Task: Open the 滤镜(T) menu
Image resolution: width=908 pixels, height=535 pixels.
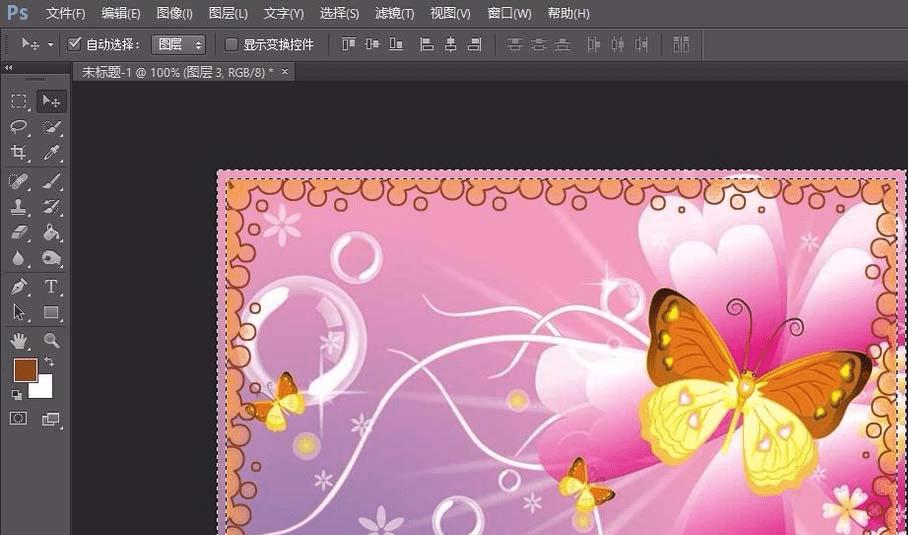Action: click(x=394, y=13)
